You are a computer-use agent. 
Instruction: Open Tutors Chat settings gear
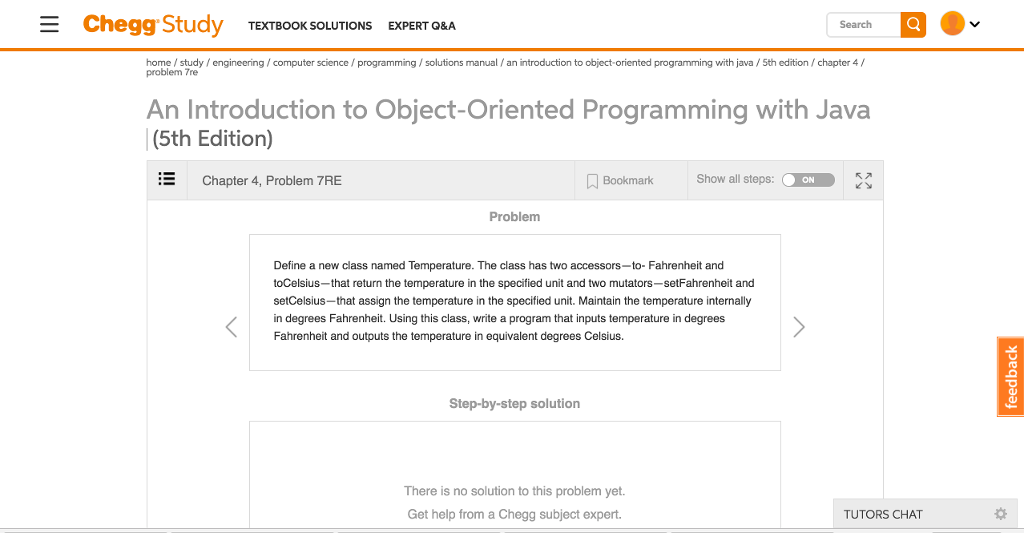(1000, 514)
